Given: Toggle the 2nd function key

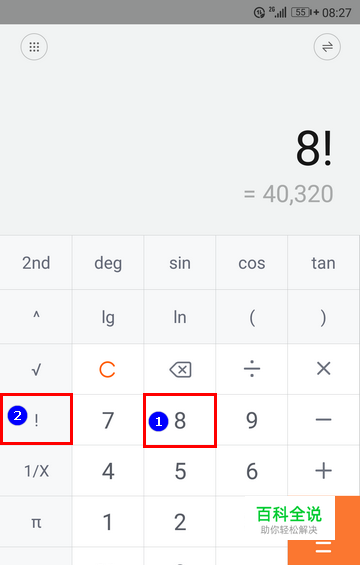Looking at the screenshot, I should pos(36,263).
